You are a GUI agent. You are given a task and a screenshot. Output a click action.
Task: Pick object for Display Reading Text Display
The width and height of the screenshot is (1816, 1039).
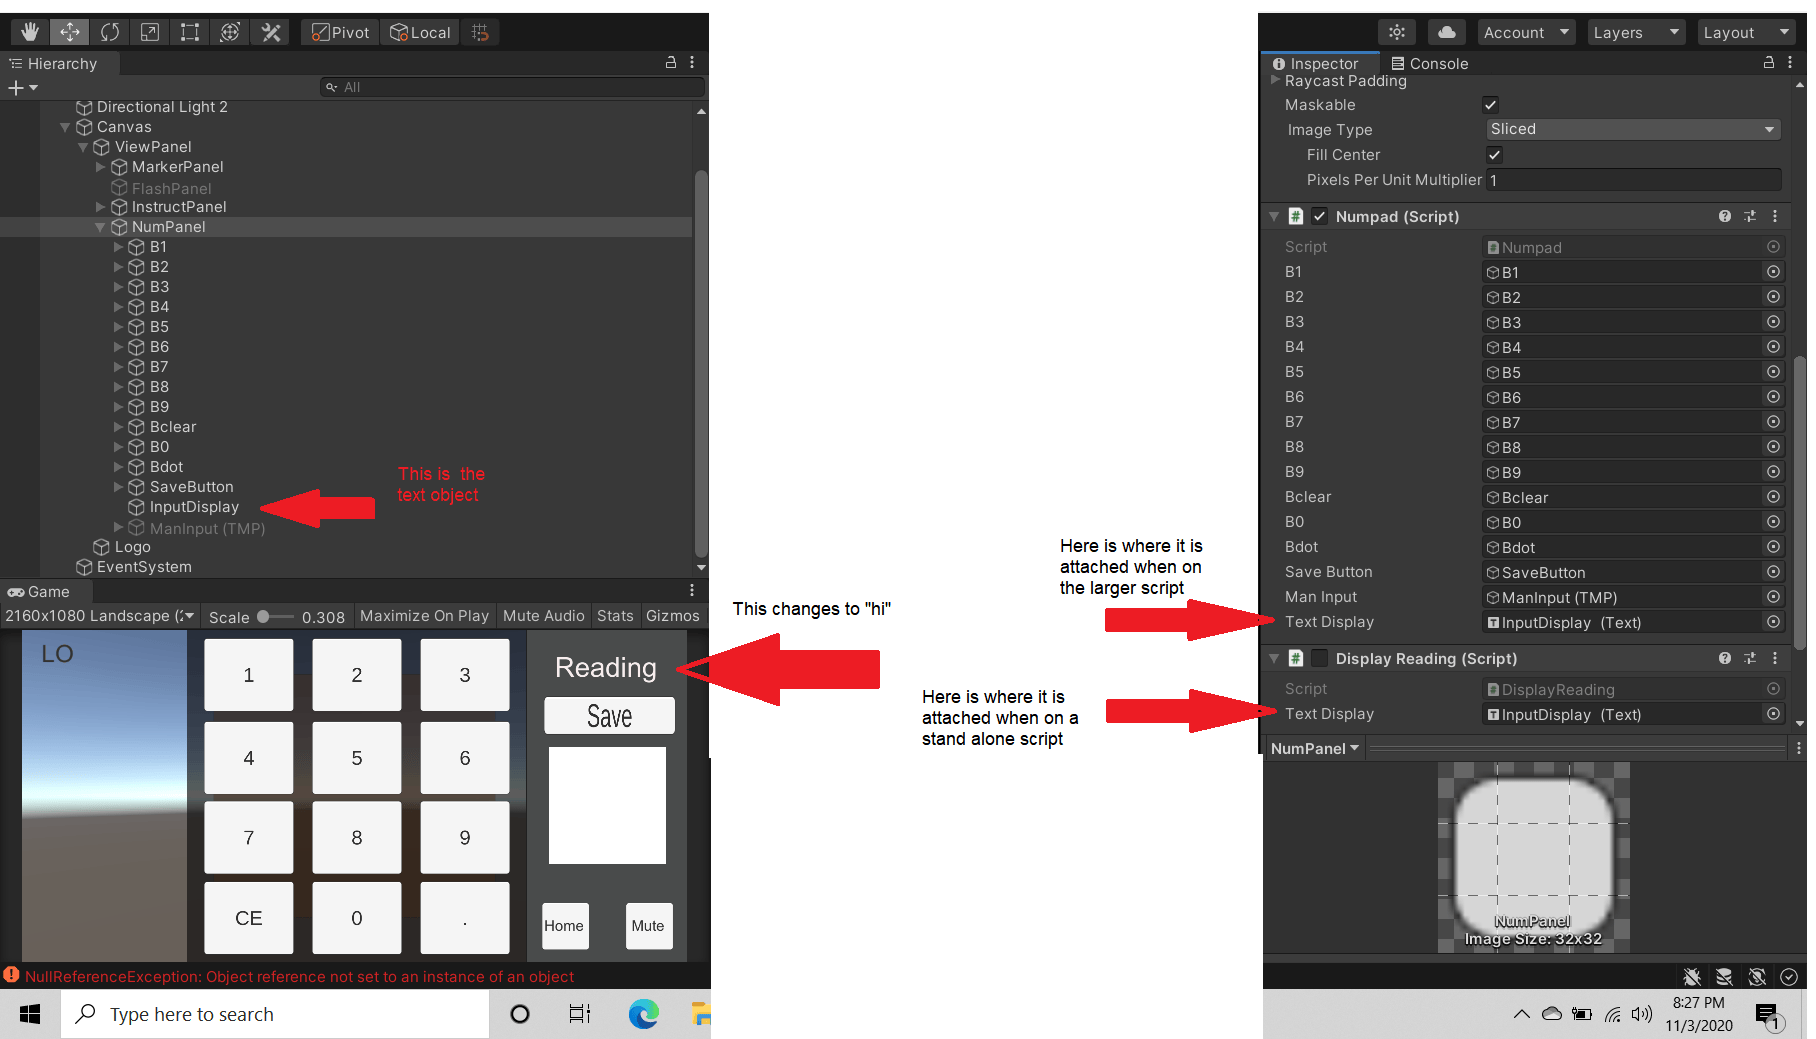pyautogui.click(x=1773, y=714)
